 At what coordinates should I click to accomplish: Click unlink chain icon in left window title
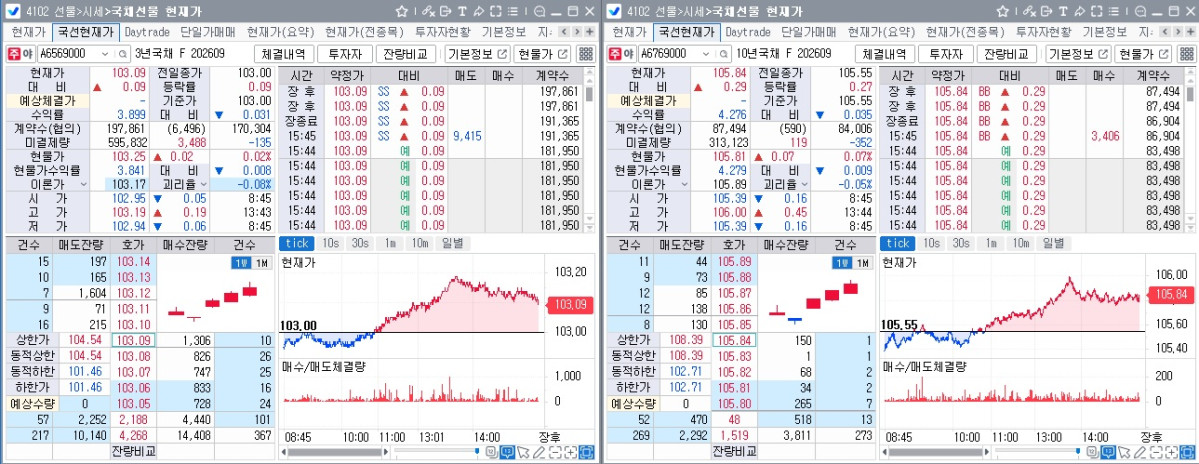click(428, 11)
